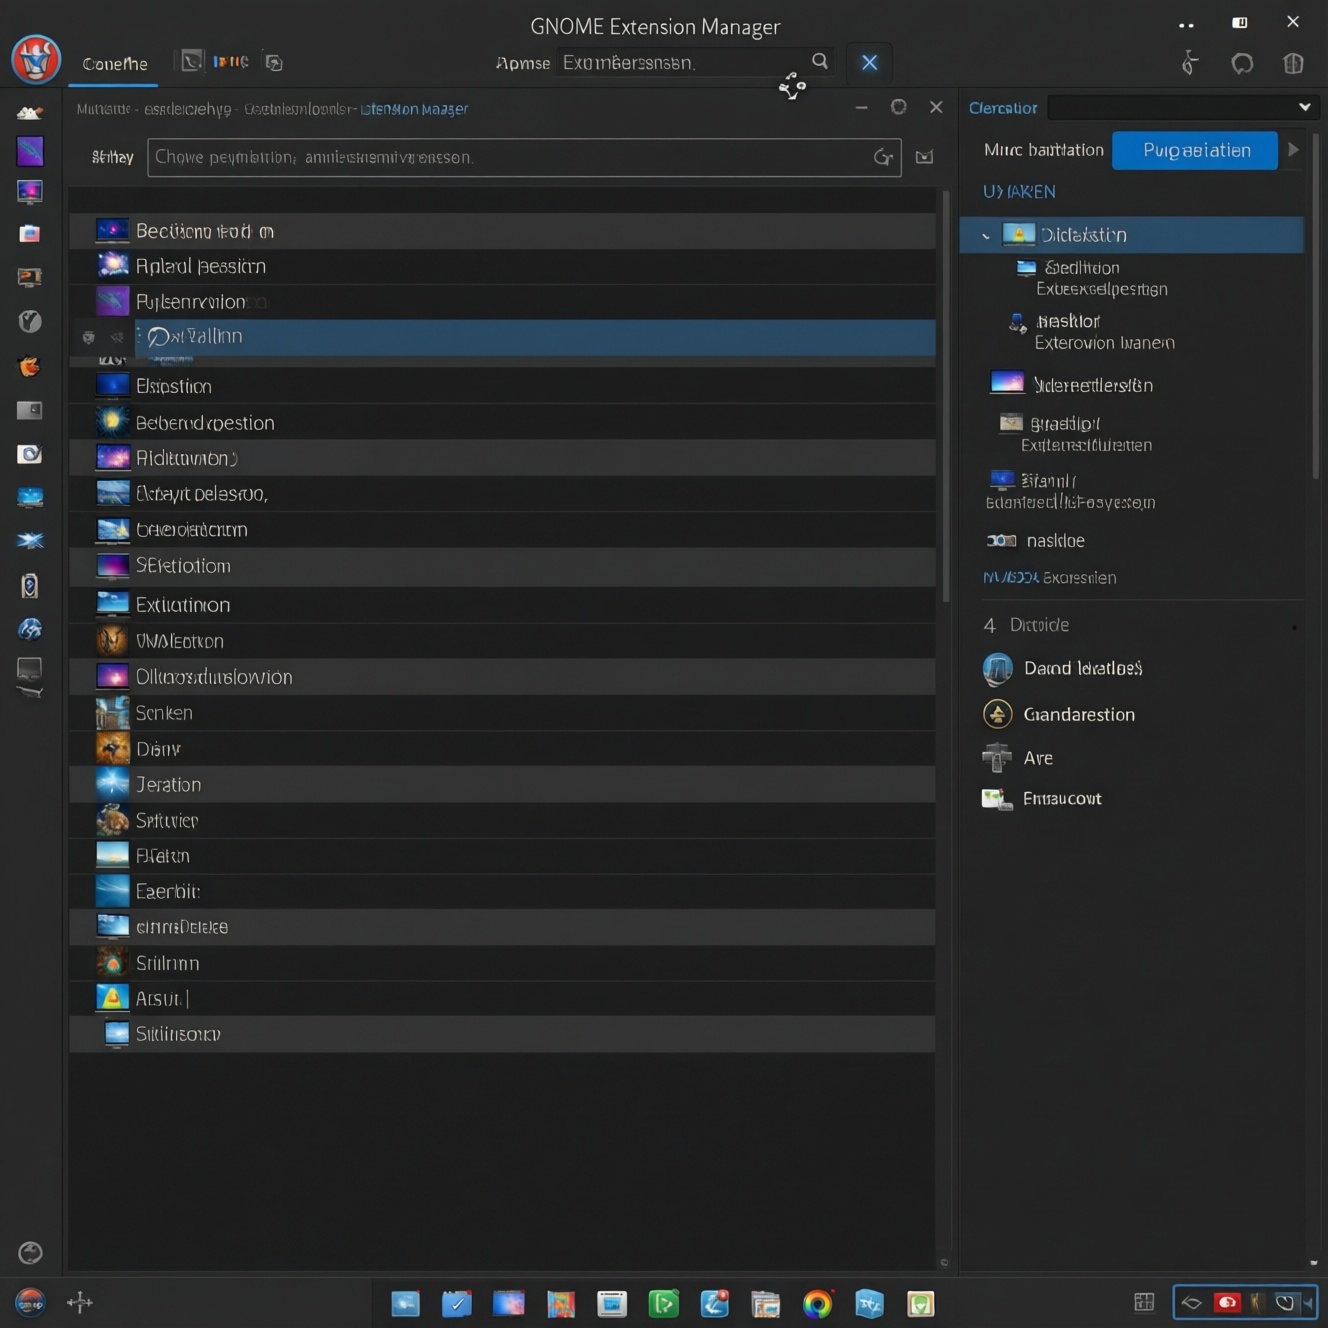This screenshot has height=1328, width=1328.
Task: Click the red tray icon in bottom right
Action: (1227, 1302)
